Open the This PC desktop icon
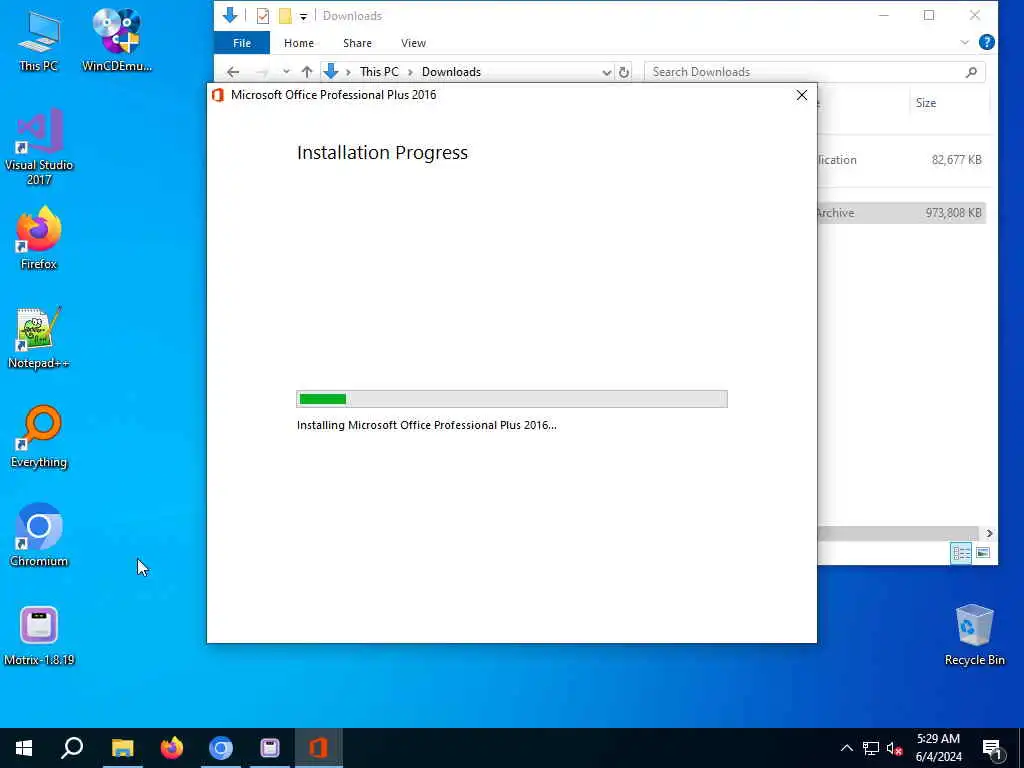 [39, 40]
